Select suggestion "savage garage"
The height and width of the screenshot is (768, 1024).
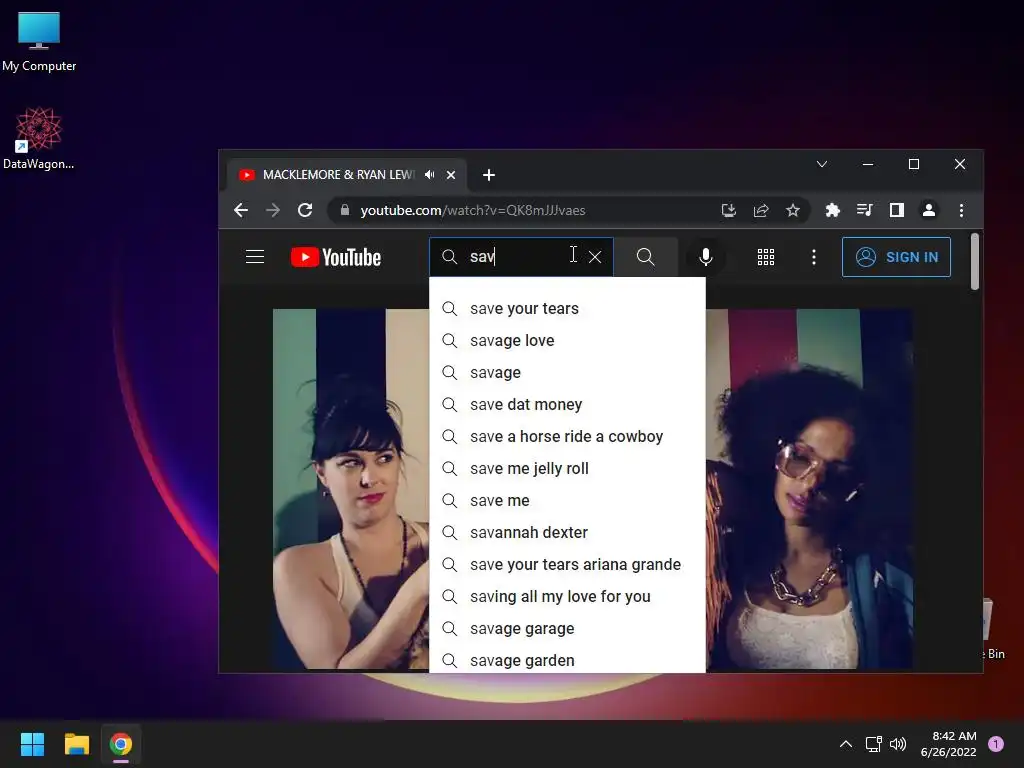(567, 628)
